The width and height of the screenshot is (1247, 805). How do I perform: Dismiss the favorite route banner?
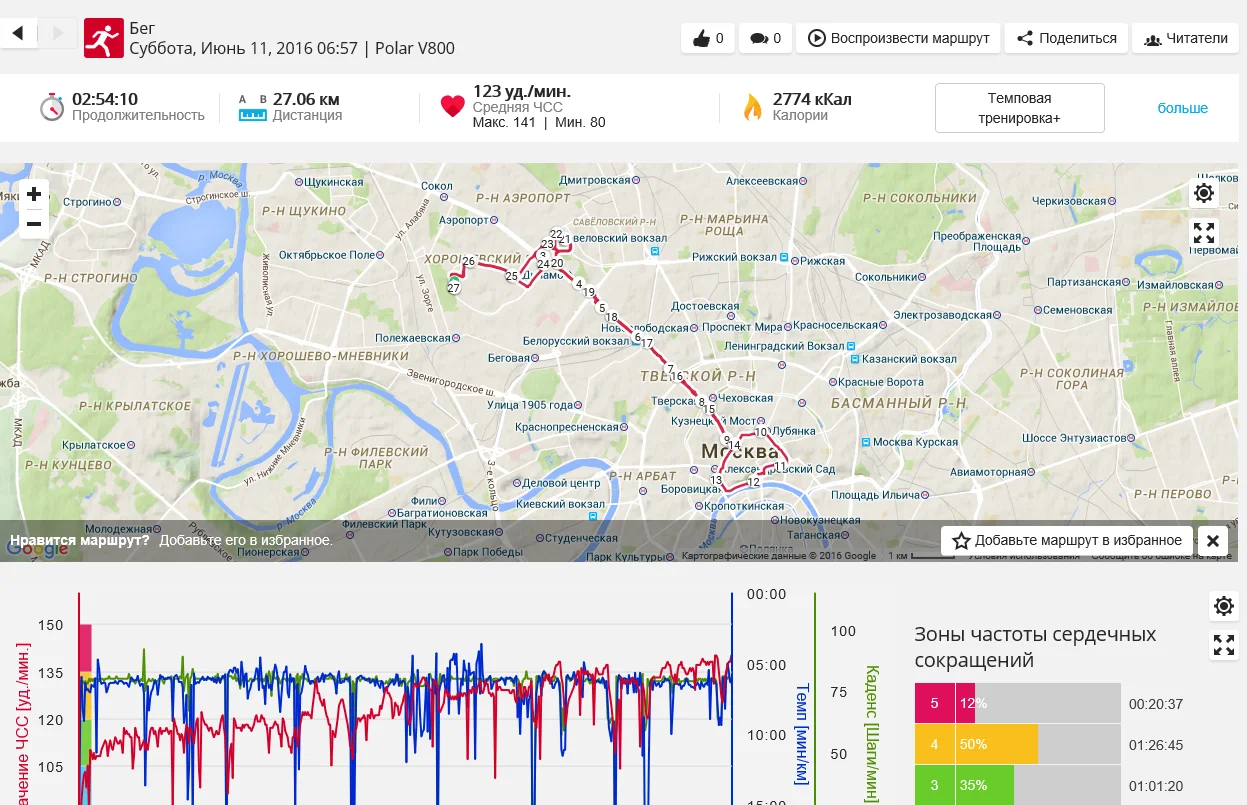1212,541
